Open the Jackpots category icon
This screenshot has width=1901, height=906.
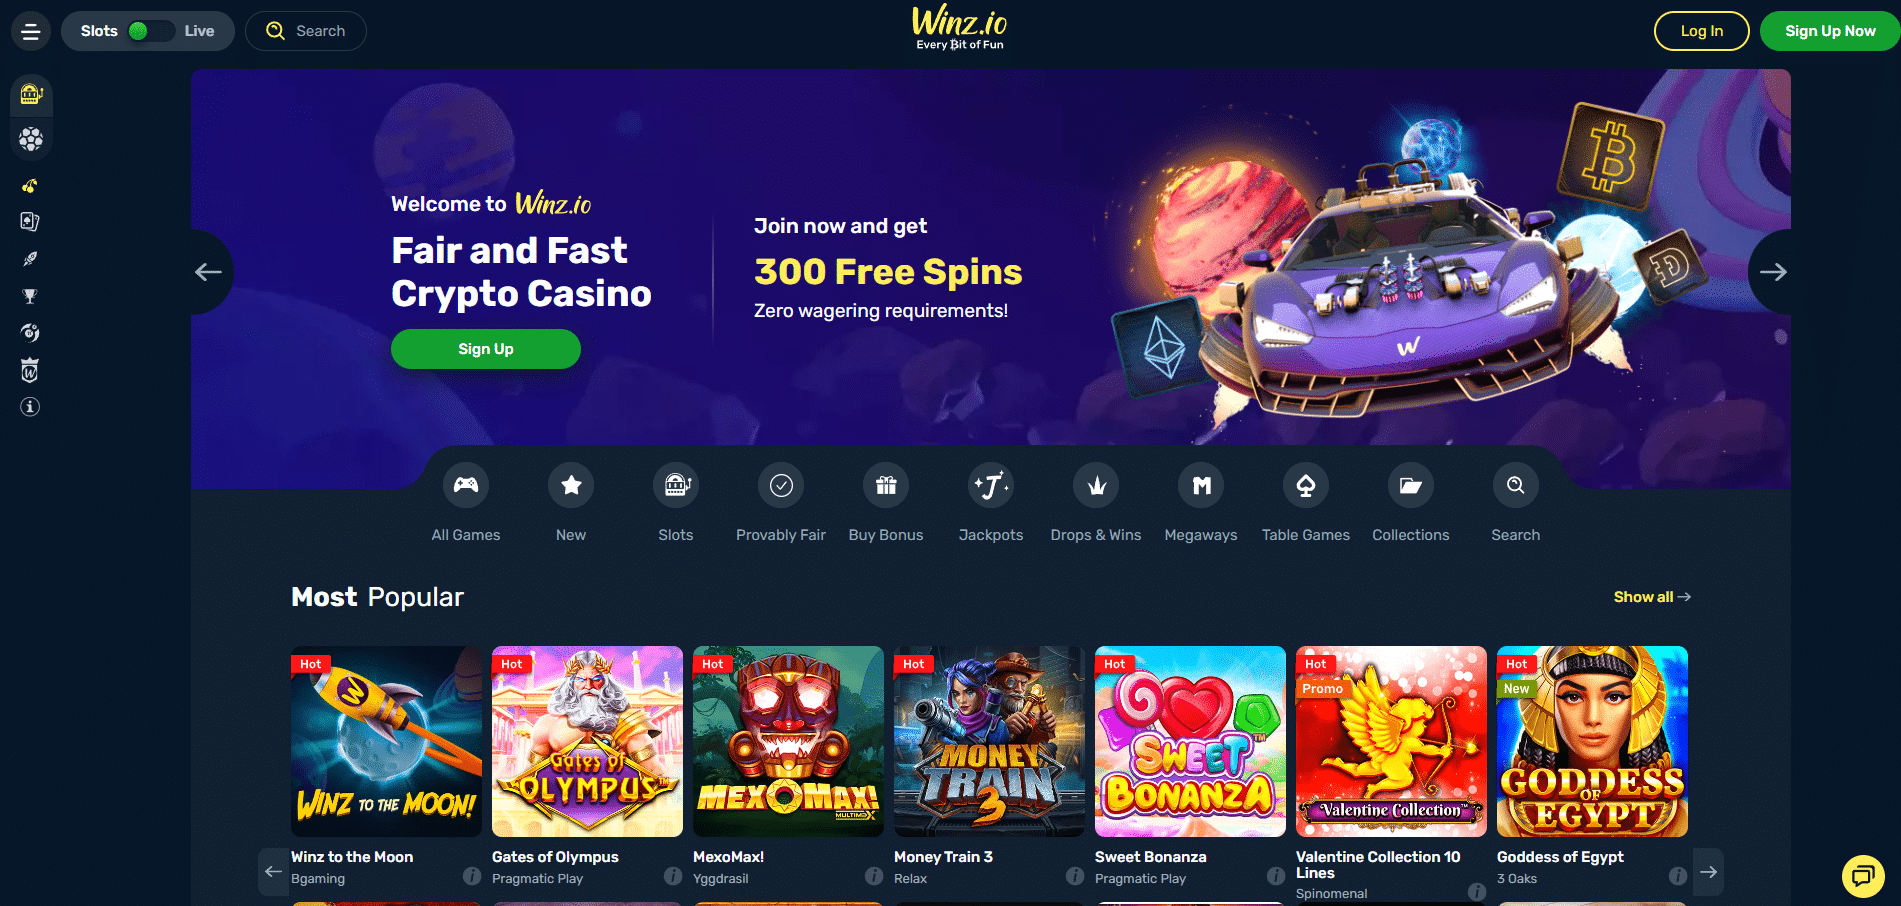991,485
